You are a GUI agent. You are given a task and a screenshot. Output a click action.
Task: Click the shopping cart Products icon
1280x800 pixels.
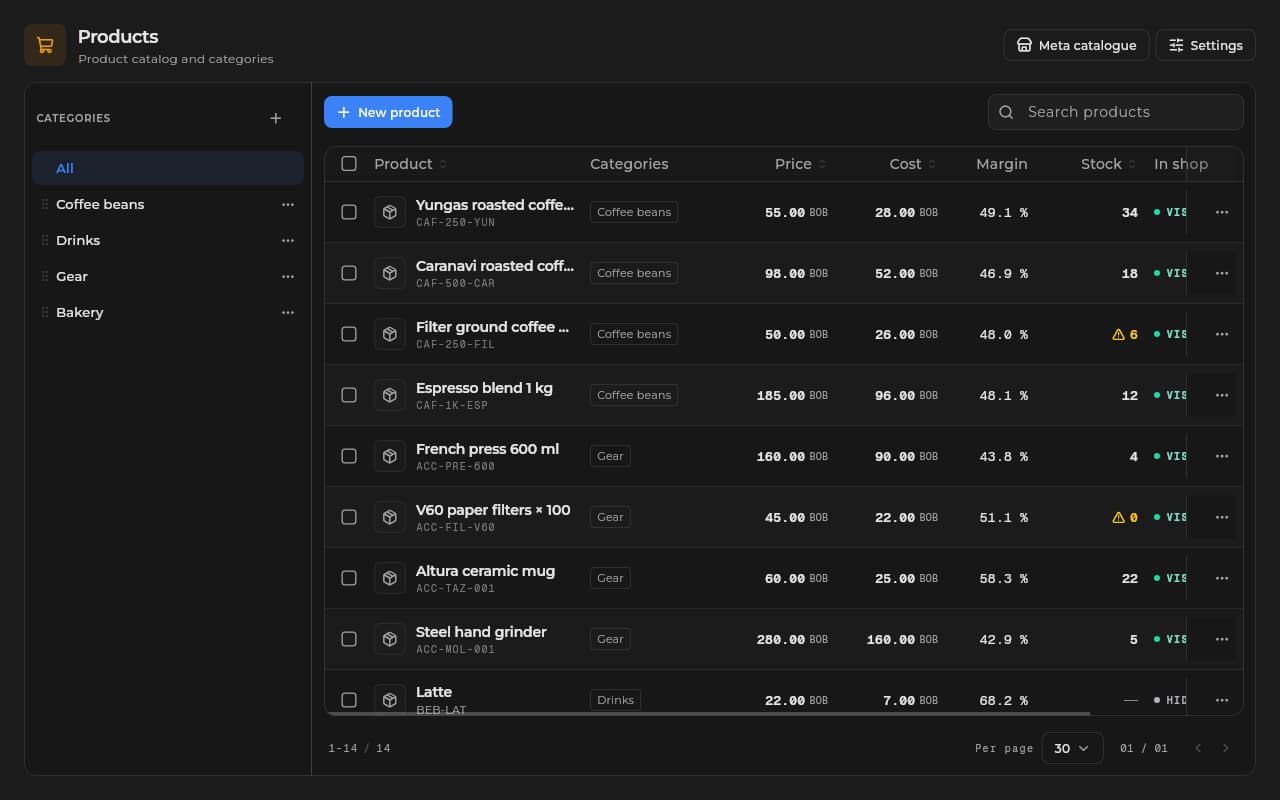coord(45,45)
